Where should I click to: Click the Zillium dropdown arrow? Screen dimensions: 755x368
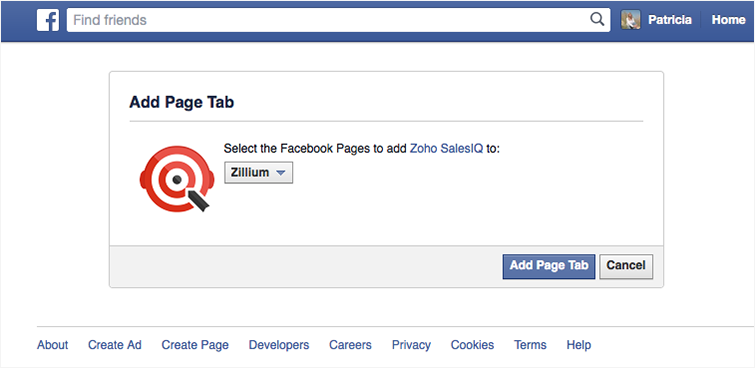coord(281,173)
